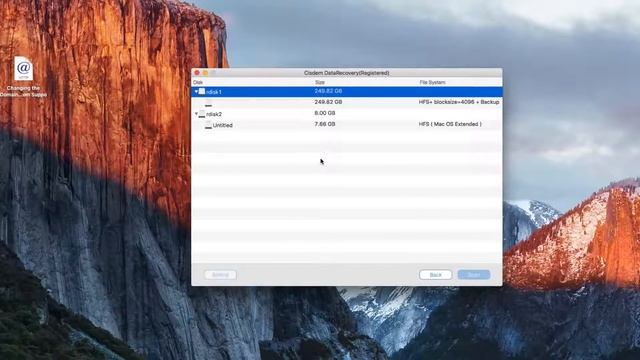
Task: Collapse the rdisk2 disclosure triangle
Action: coord(196,114)
